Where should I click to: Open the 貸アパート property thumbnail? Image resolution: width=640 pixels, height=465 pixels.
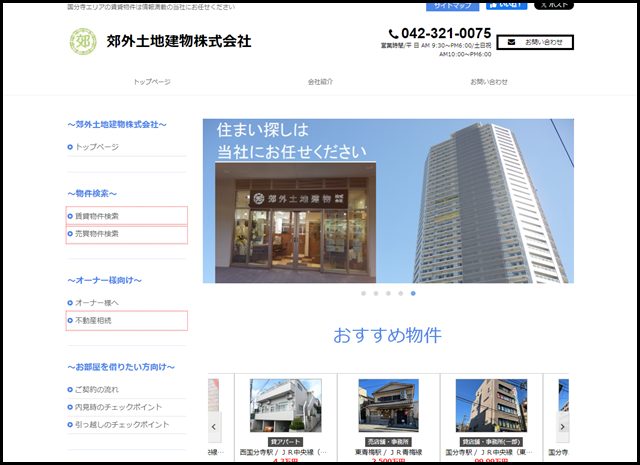coord(286,405)
